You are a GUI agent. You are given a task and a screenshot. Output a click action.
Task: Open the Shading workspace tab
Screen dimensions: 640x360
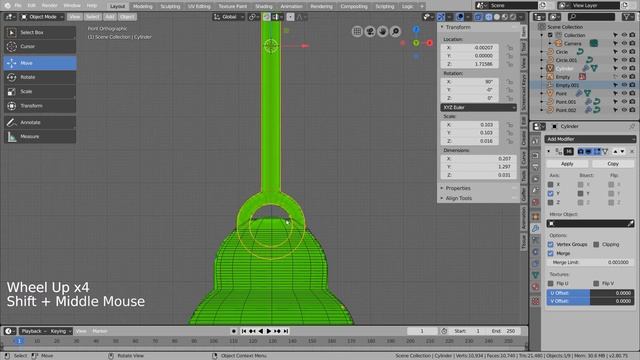click(264, 6)
